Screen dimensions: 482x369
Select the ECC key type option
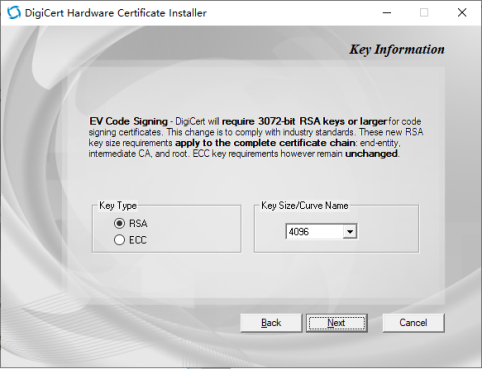point(119,240)
